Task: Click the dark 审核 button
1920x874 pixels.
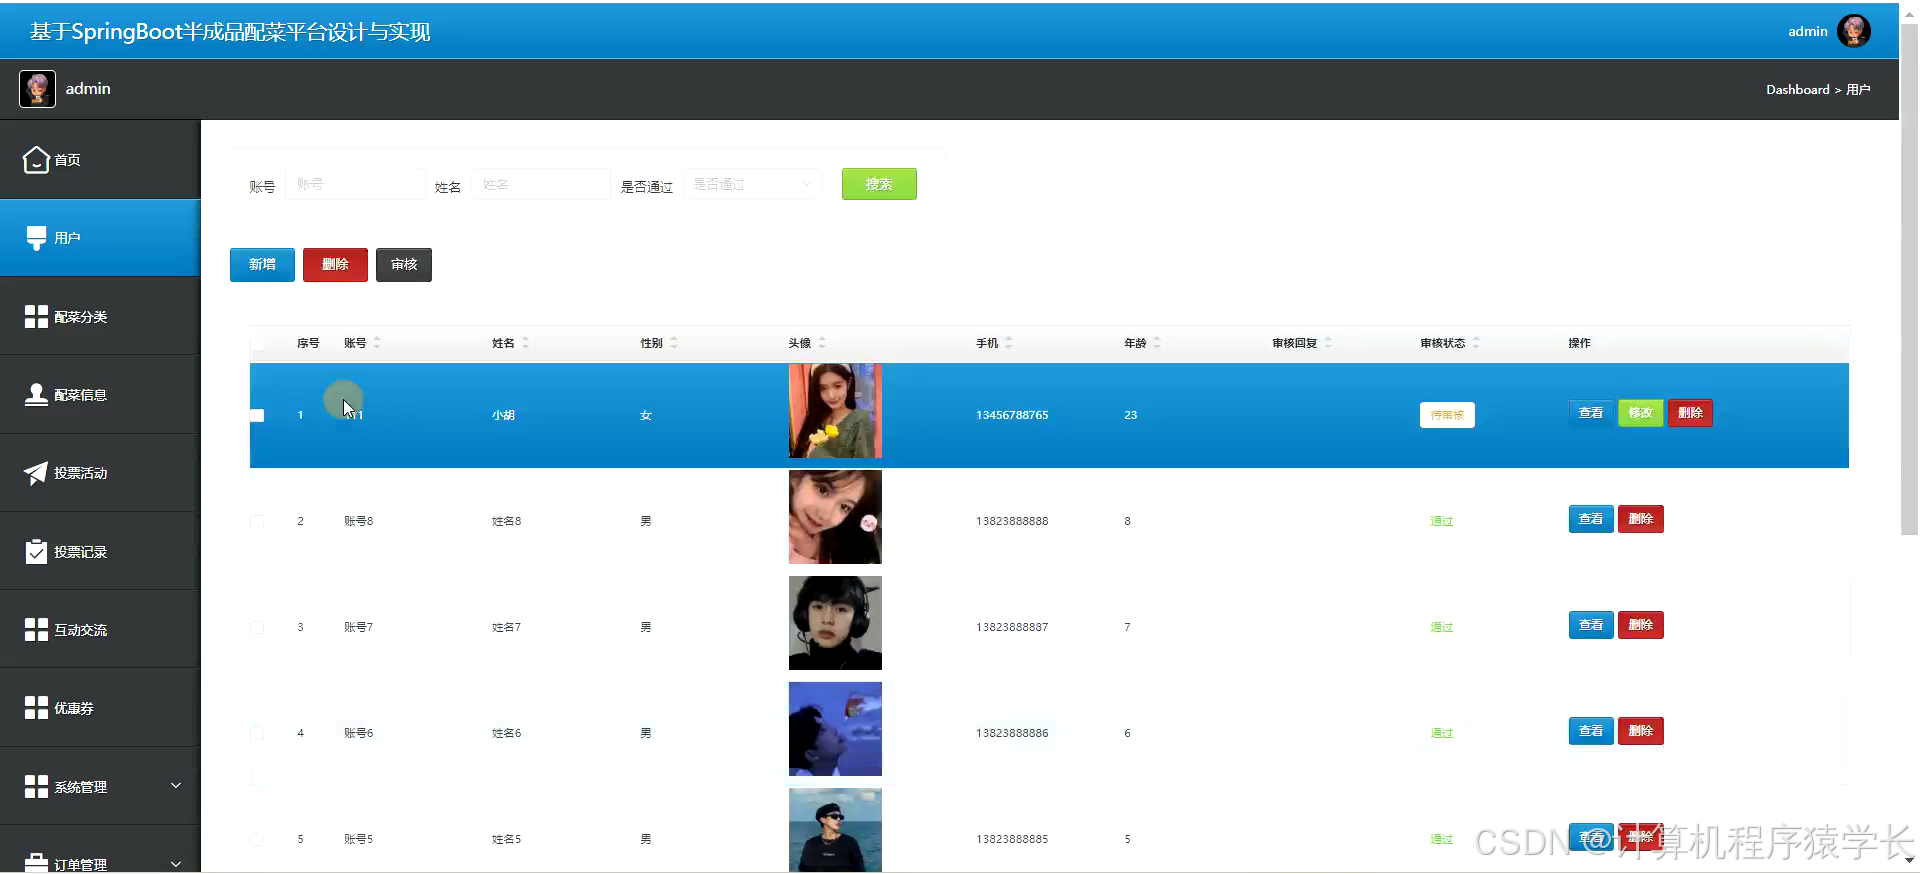Action: pyautogui.click(x=404, y=265)
